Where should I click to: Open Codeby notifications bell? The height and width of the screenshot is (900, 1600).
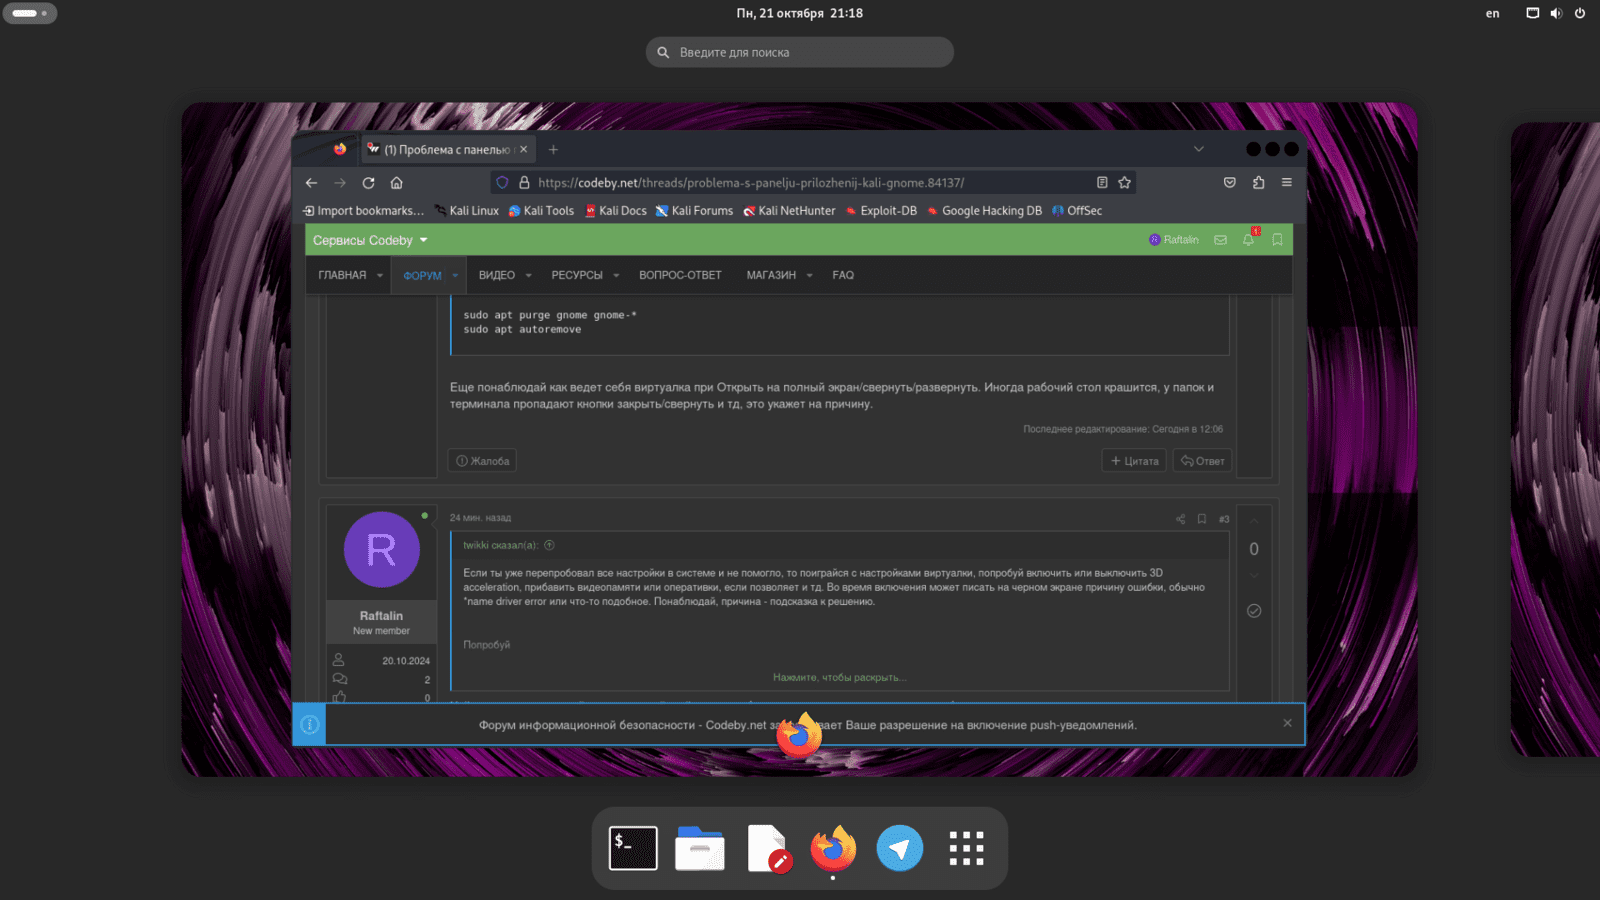click(1249, 240)
